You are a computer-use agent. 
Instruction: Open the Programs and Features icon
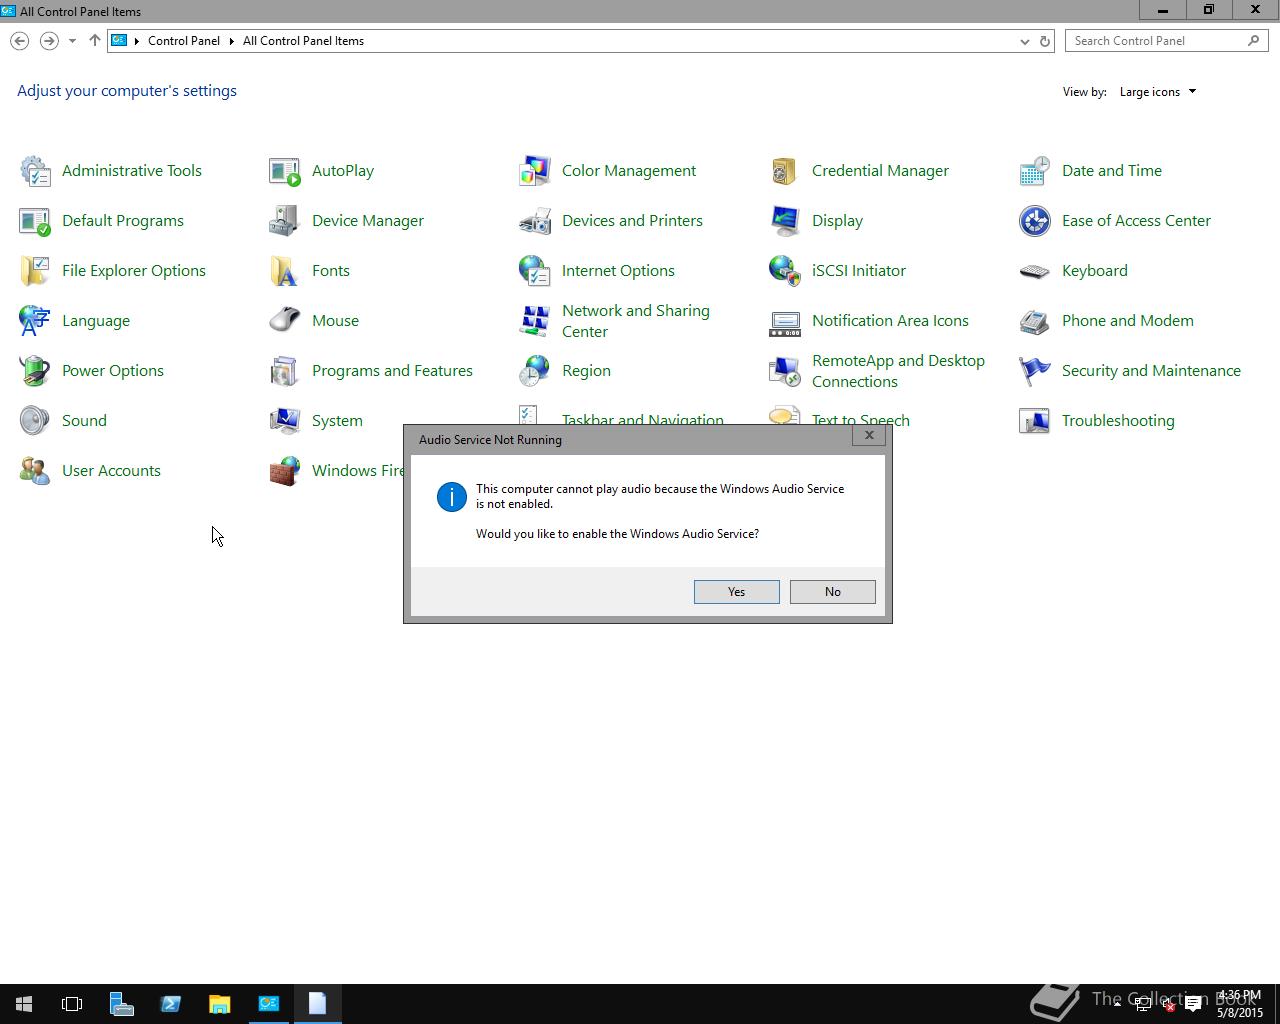point(285,371)
